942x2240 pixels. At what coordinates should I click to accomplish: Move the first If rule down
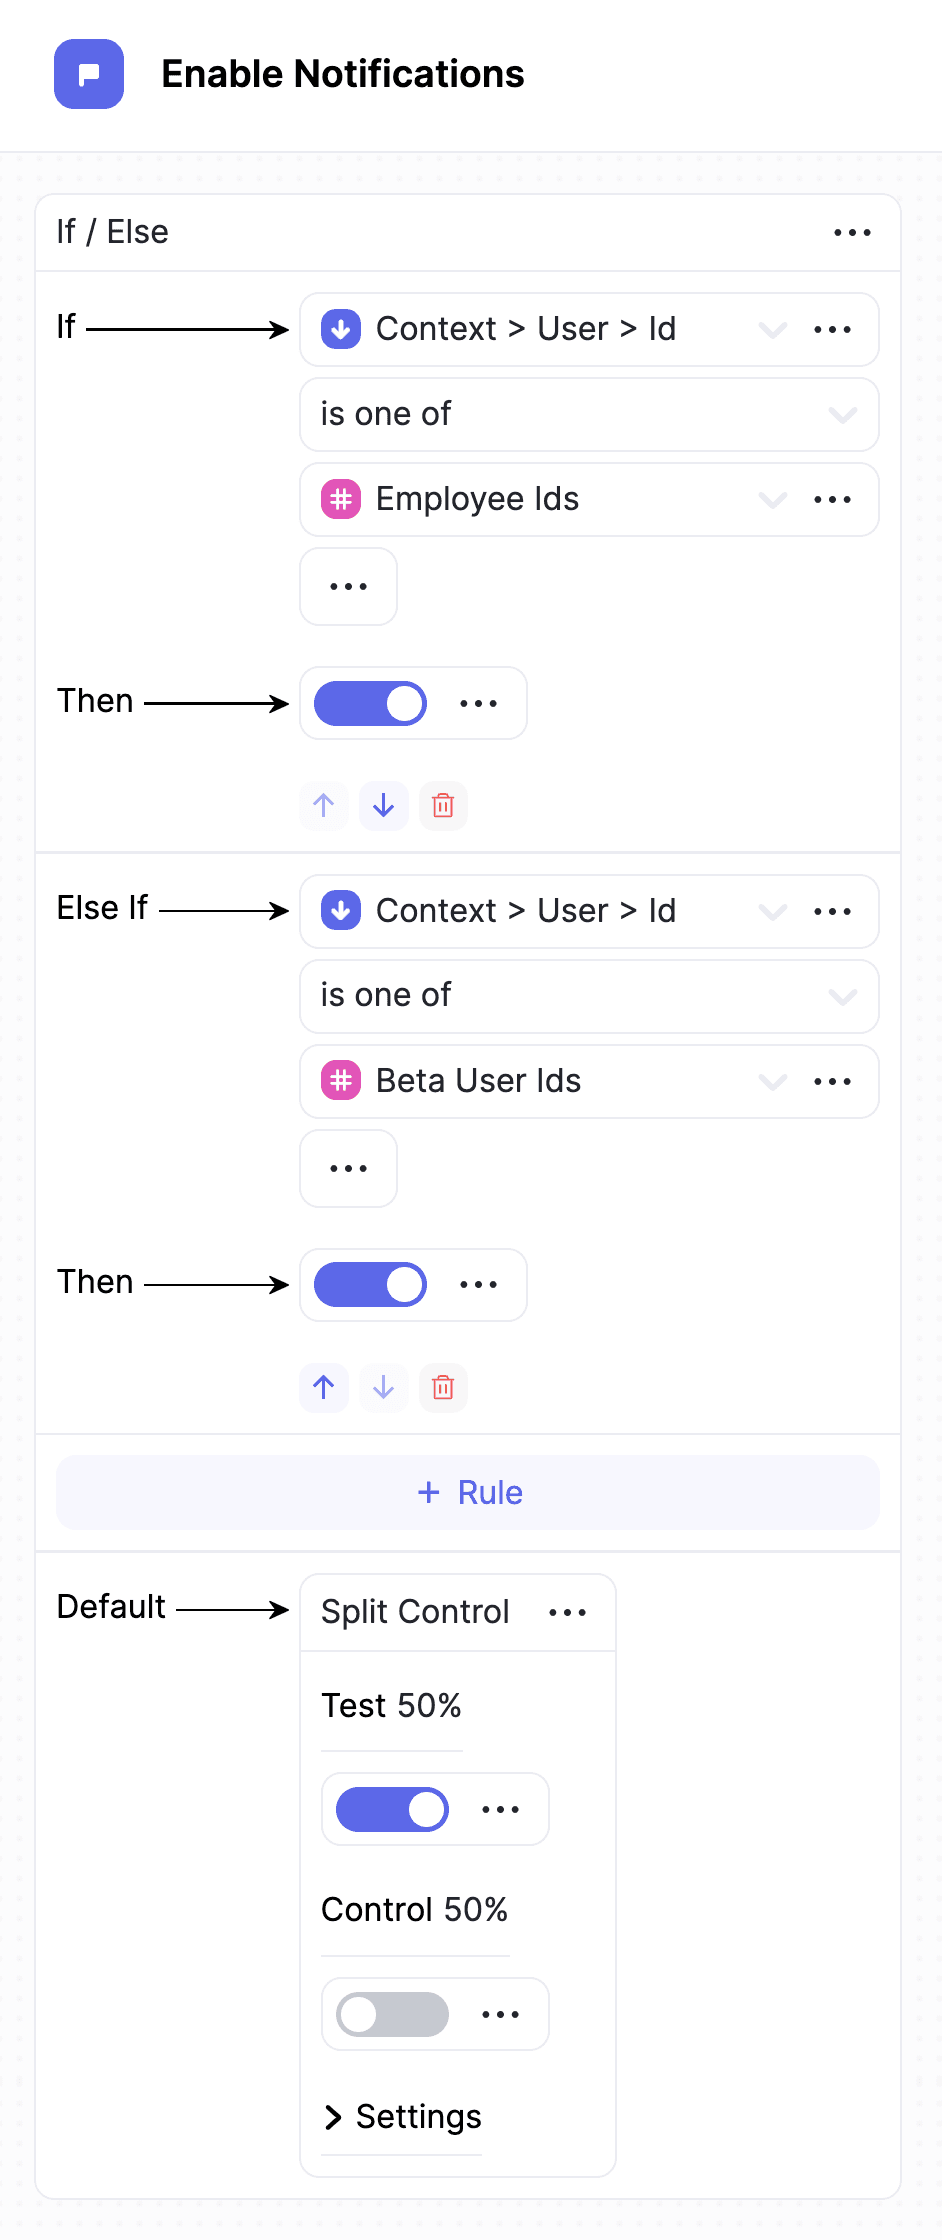pos(384,805)
